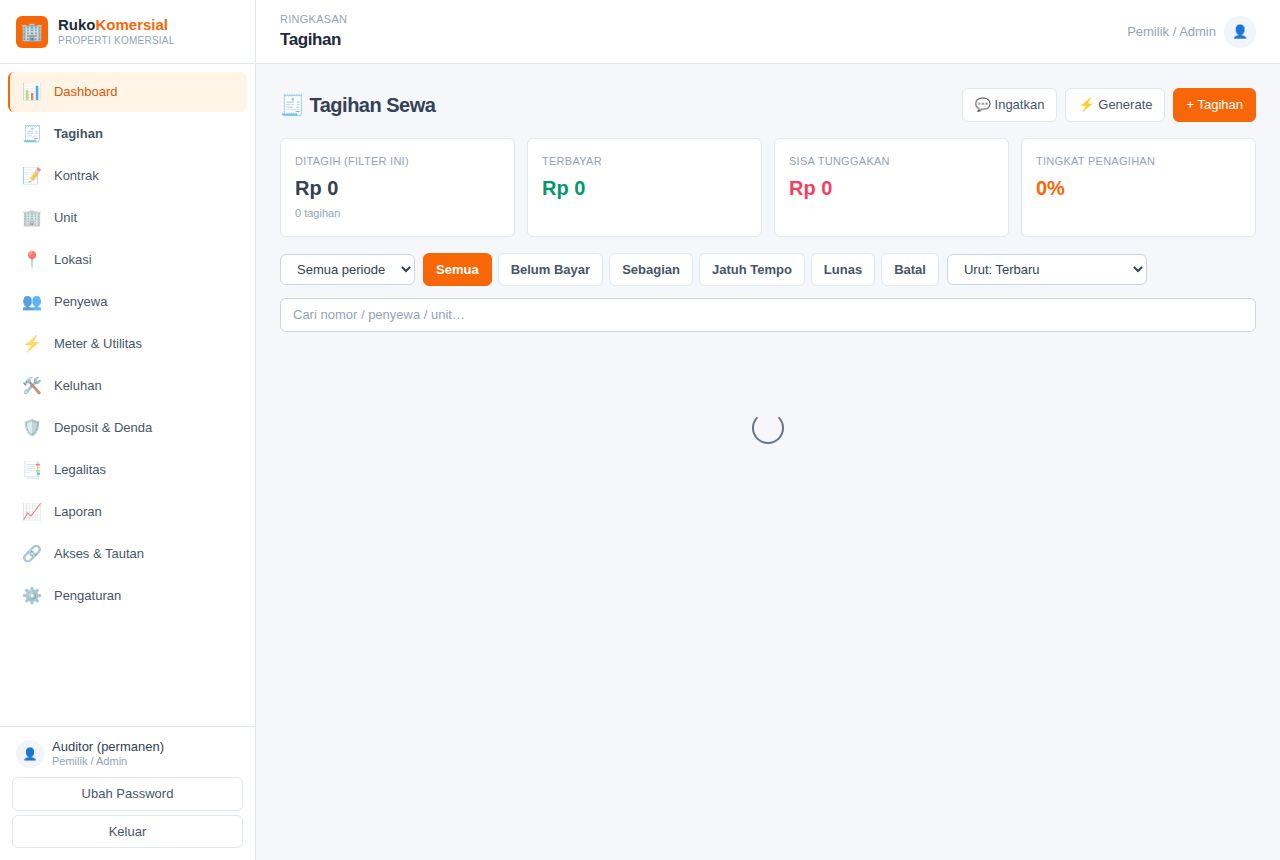
Task: Click the Deposit & Denda shield icon
Action: tap(32, 428)
